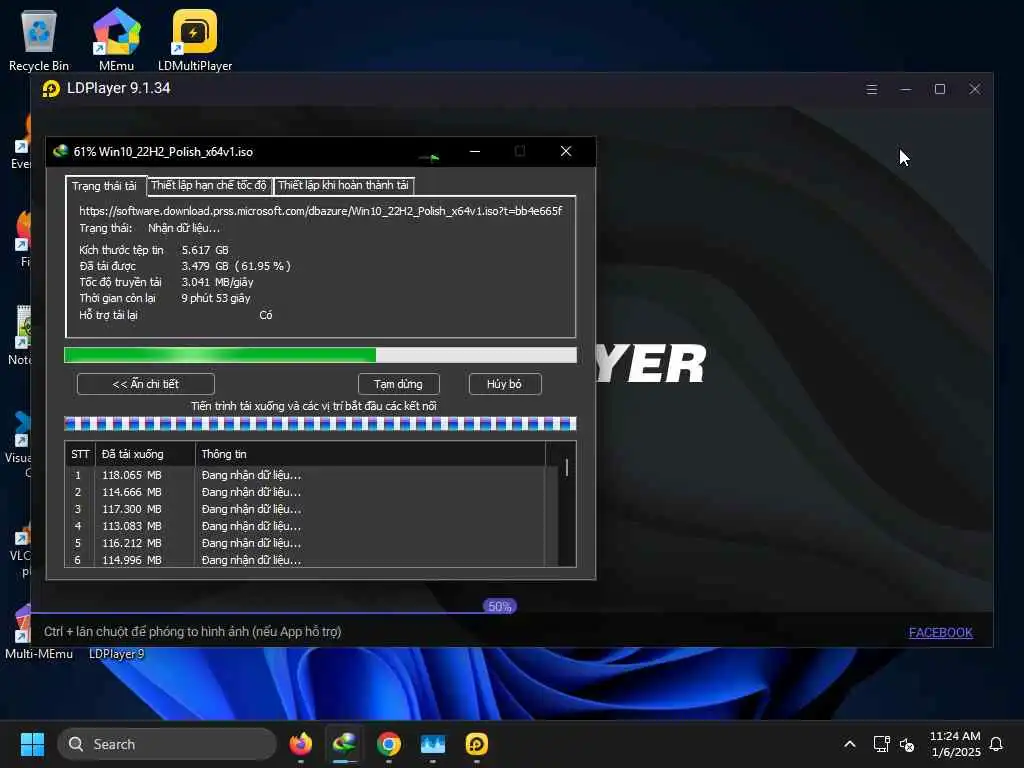Open the LDPlayer9 desktop shortcut

[x=116, y=653]
